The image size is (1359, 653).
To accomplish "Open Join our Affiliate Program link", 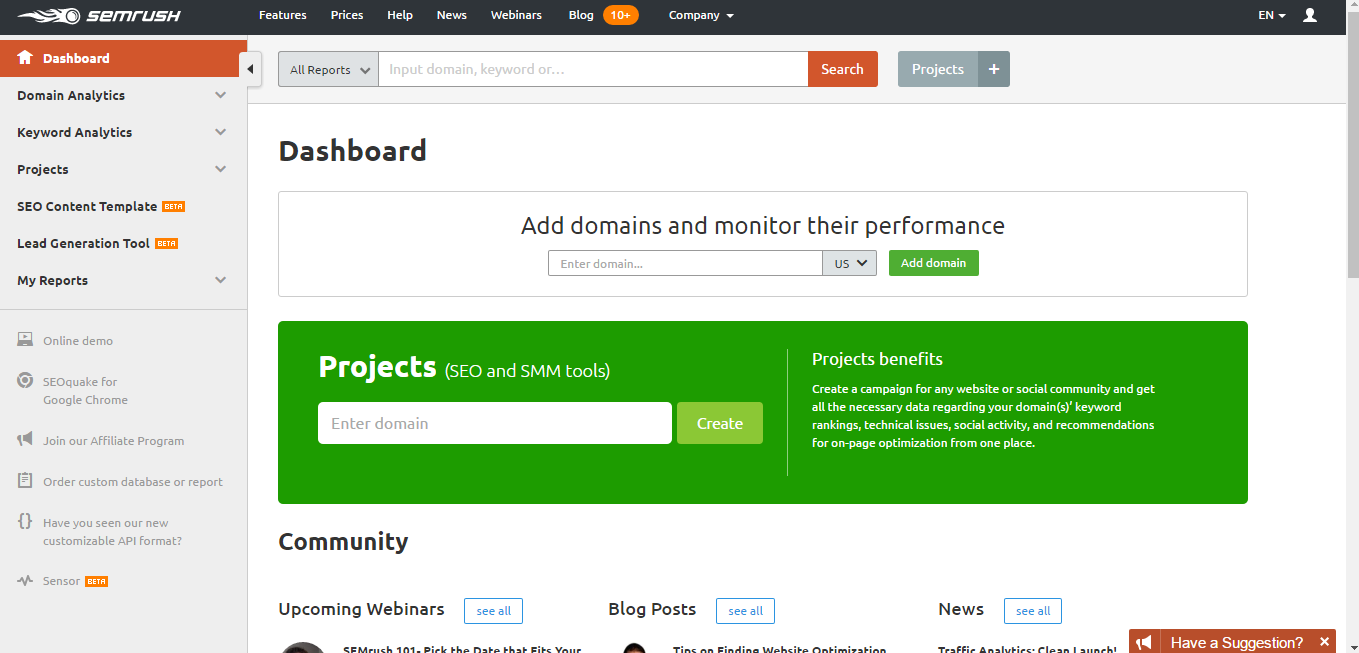I will (113, 440).
